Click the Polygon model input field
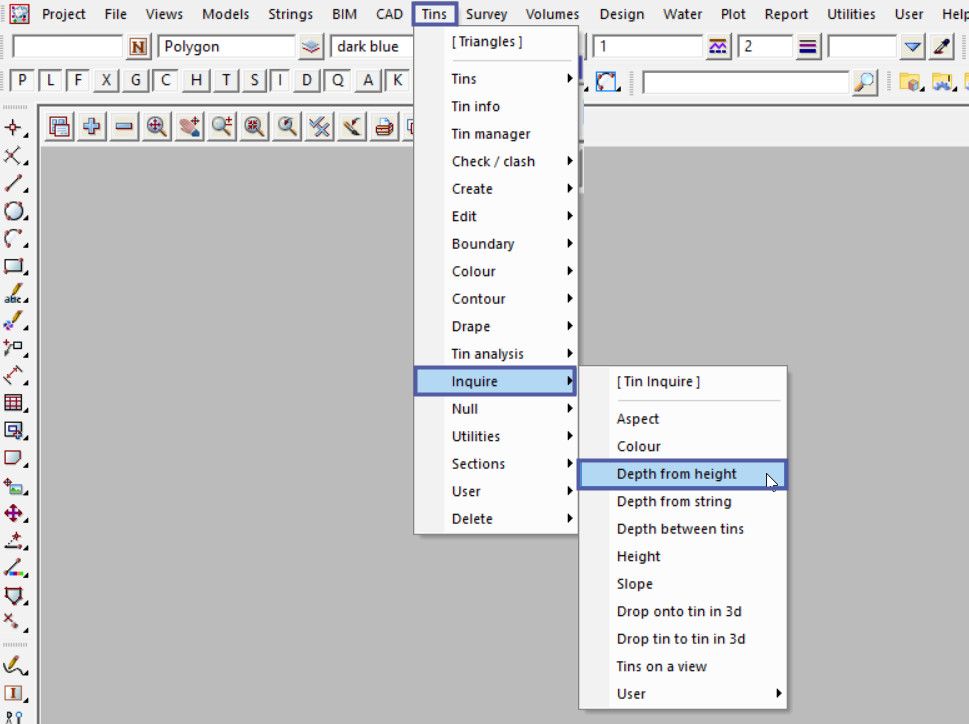The width and height of the screenshot is (969, 724). point(226,47)
